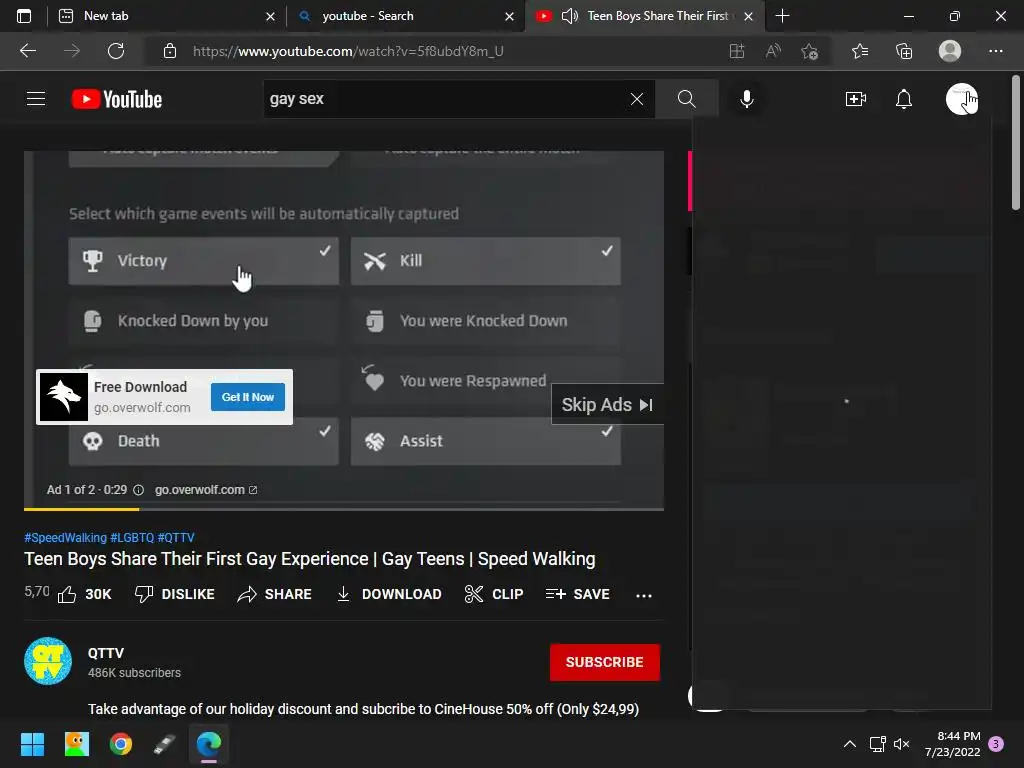Open the Edge profile menu
Screen dimensions: 1024x768
(950, 51)
